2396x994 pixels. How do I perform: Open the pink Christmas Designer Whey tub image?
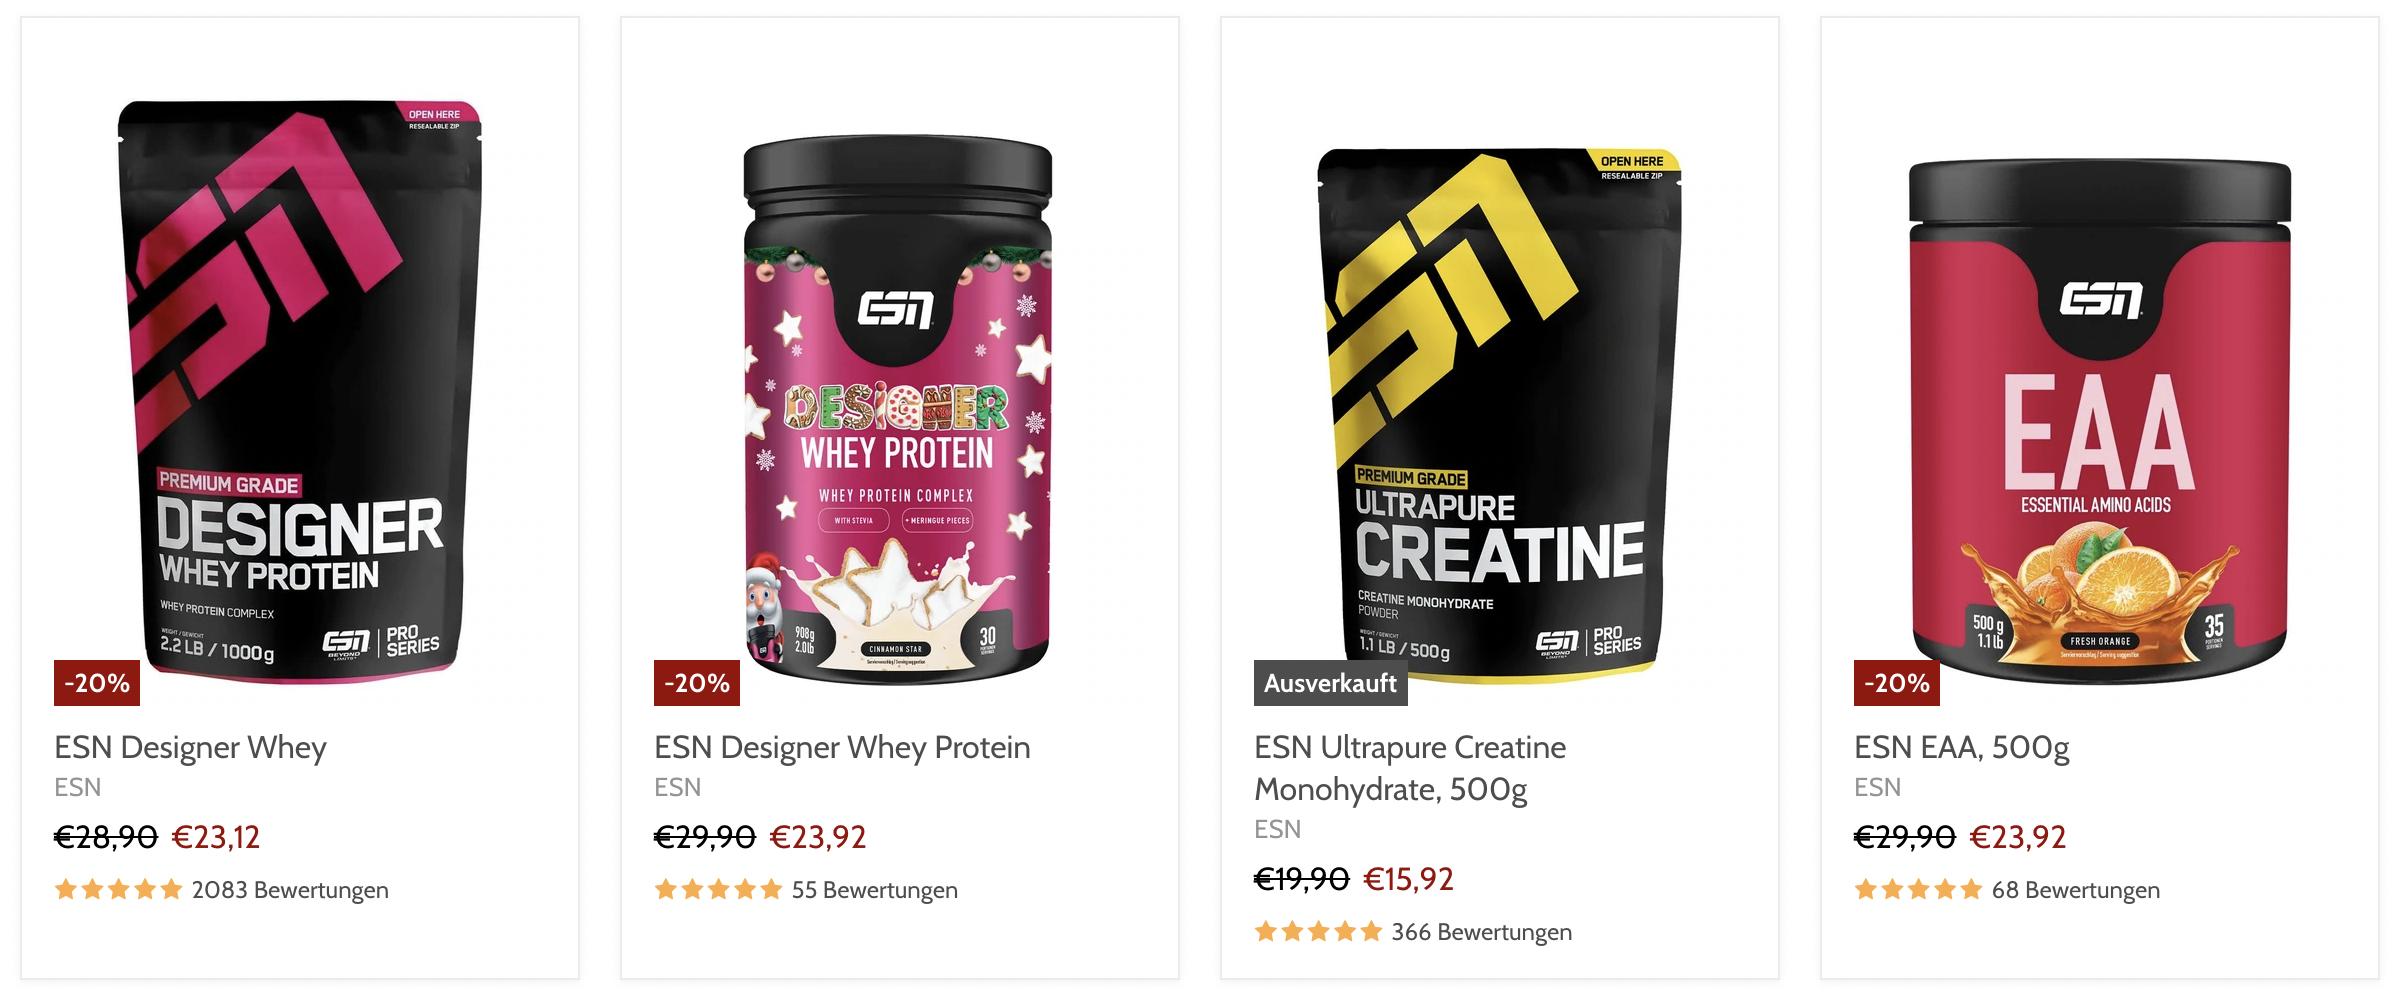898,410
